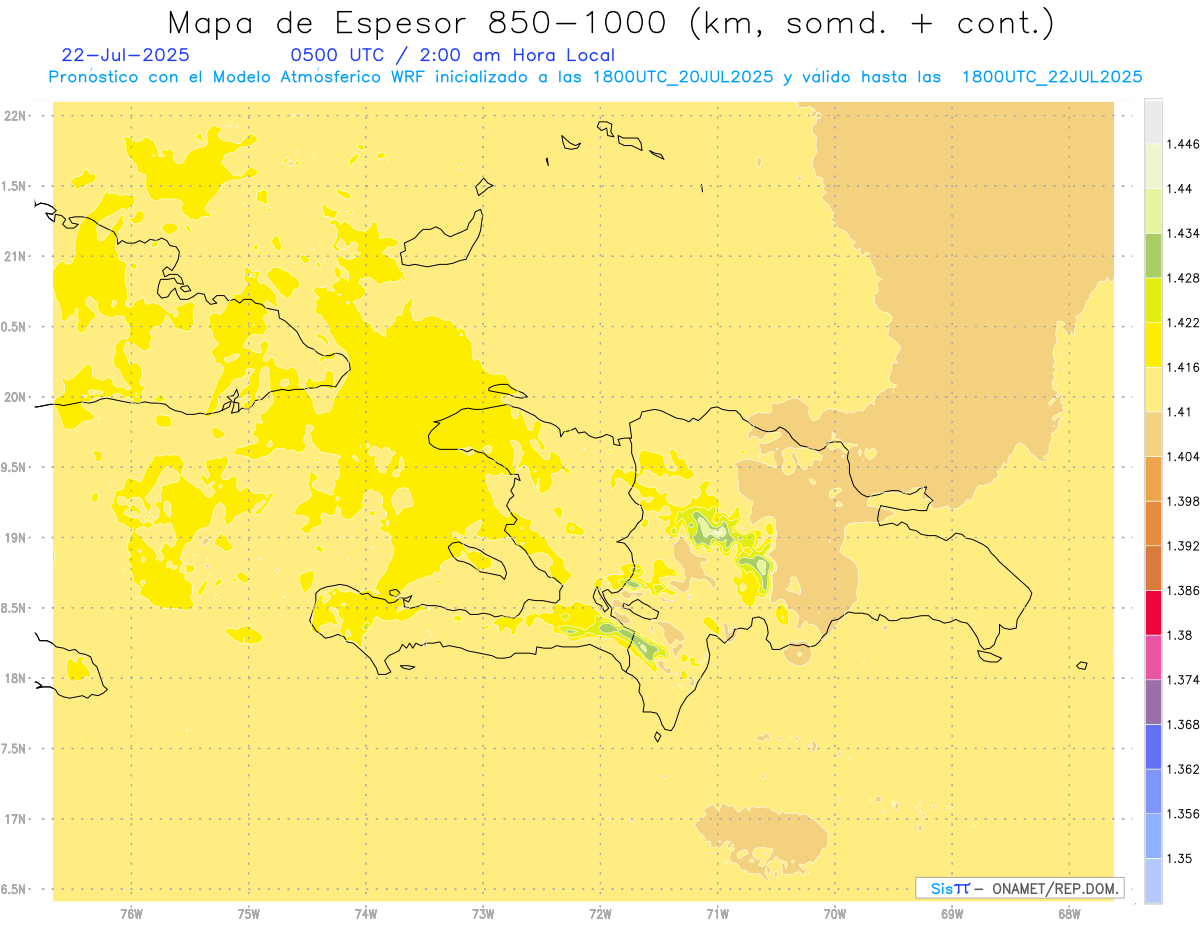Click the 74W longitude axis label
This screenshot has height=927, width=1200.
pyautogui.click(x=366, y=913)
